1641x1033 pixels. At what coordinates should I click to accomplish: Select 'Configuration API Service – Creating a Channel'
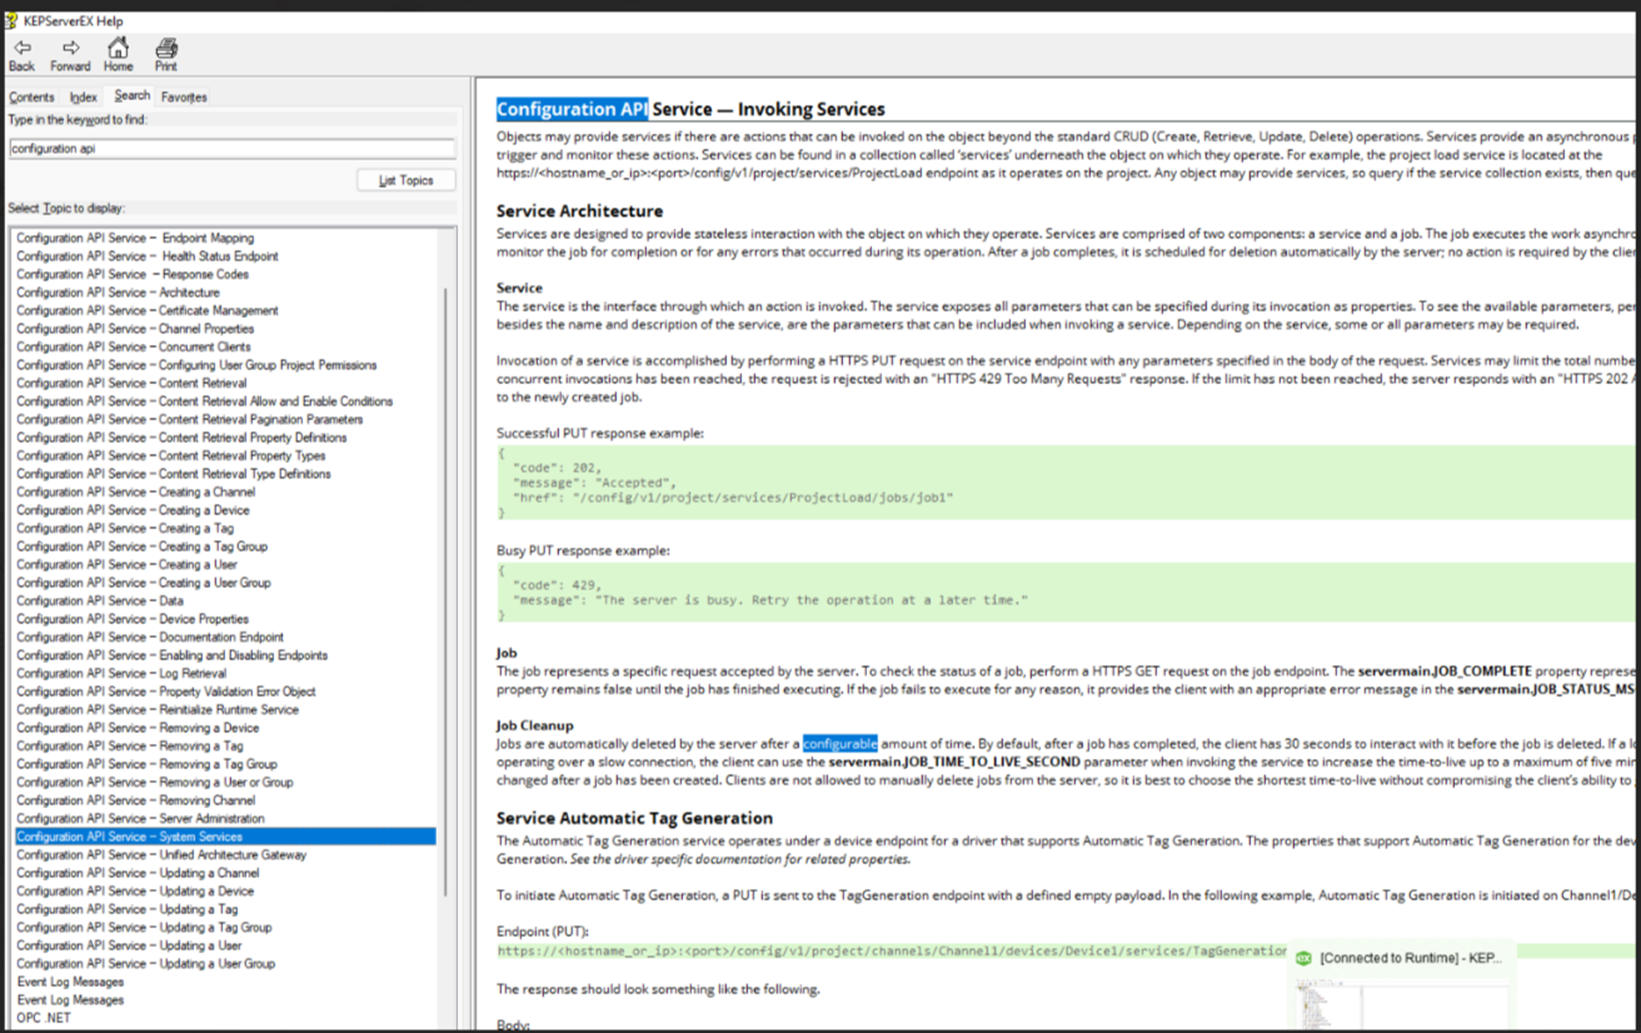click(135, 491)
